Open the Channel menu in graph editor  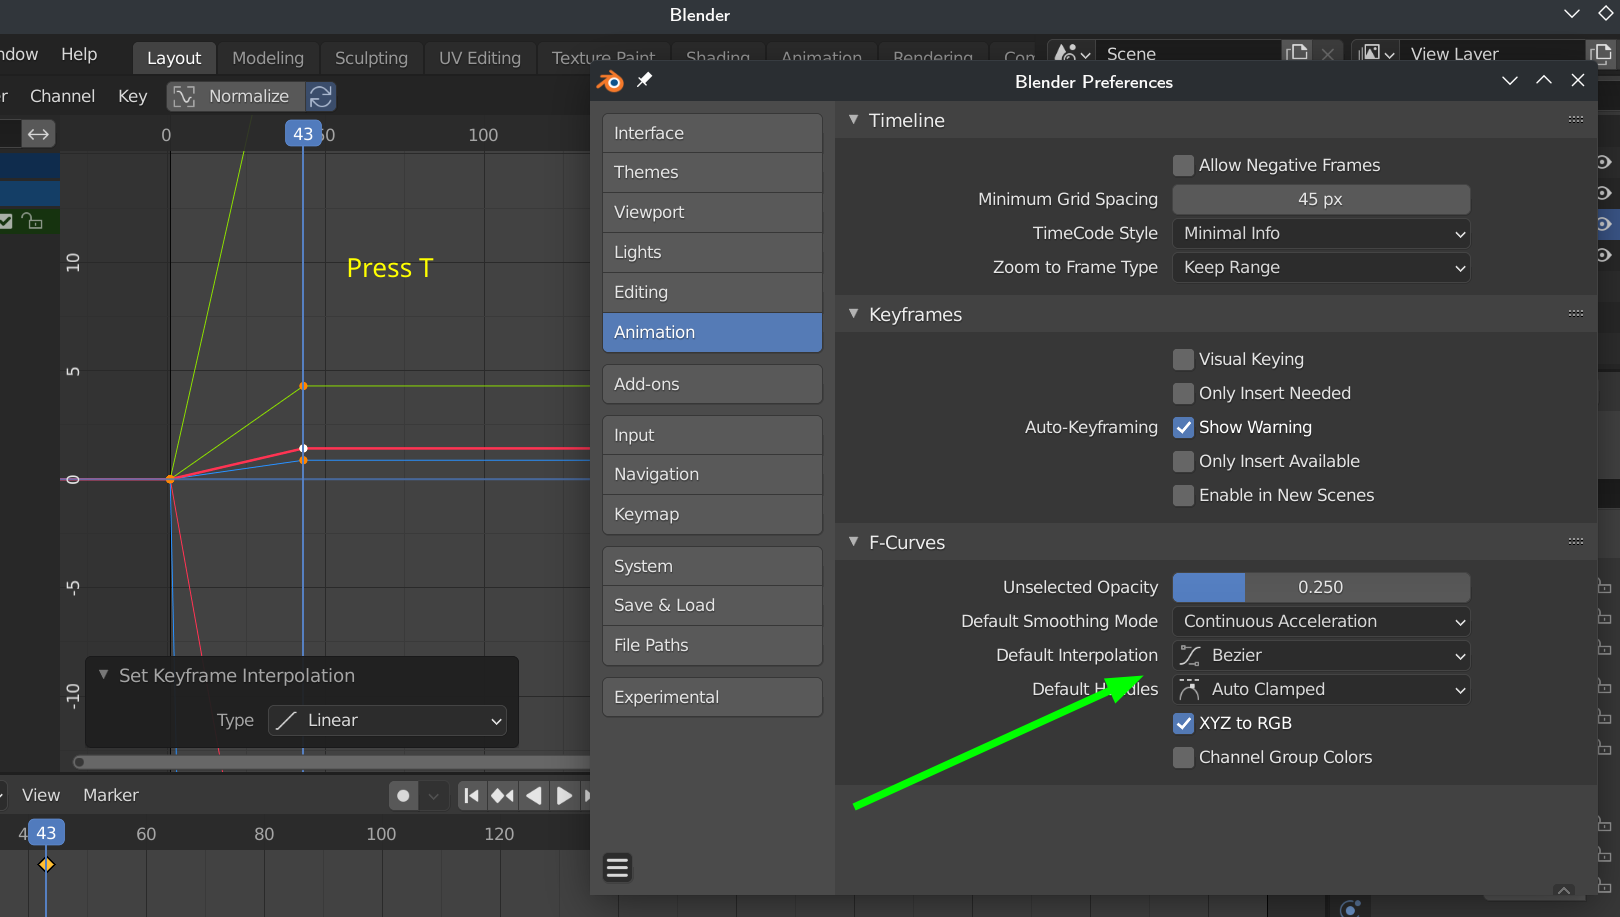coord(62,96)
